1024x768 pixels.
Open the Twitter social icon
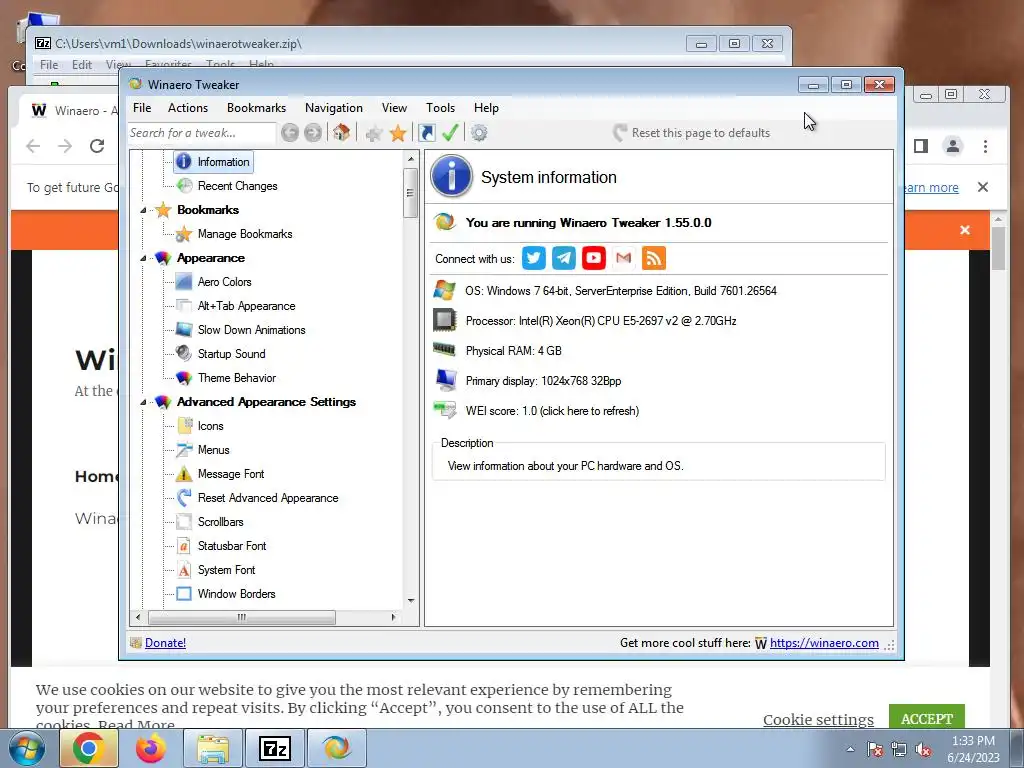[x=534, y=258]
